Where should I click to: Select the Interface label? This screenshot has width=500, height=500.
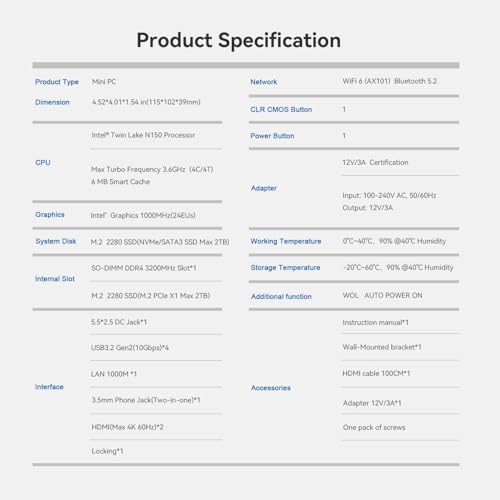(49, 387)
